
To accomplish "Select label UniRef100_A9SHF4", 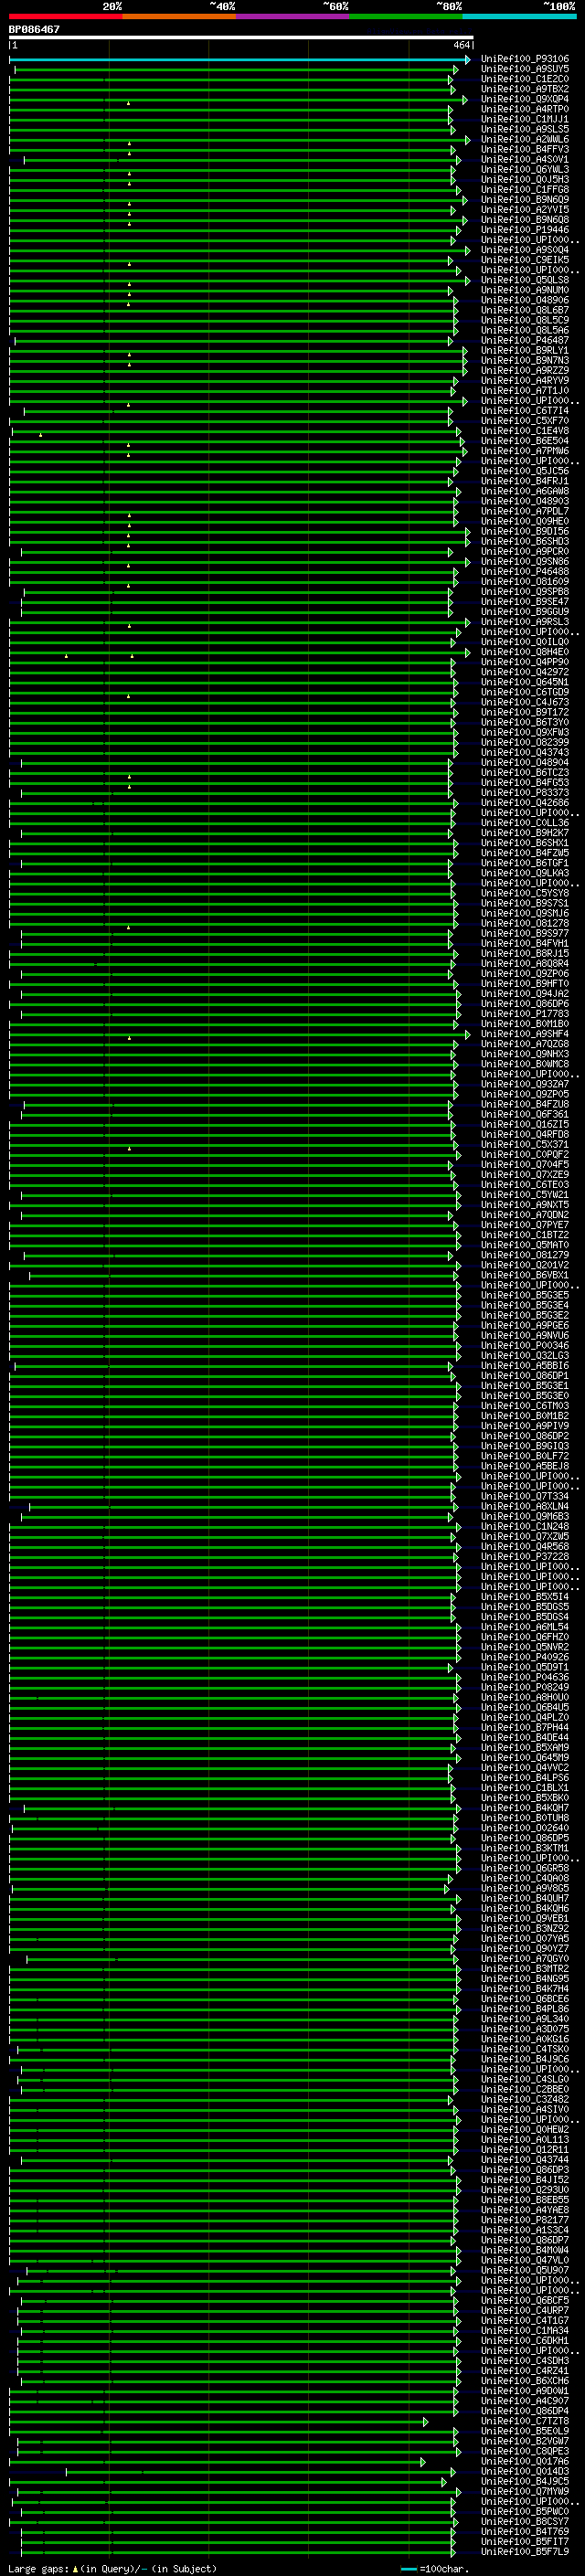I will point(525,1035).
